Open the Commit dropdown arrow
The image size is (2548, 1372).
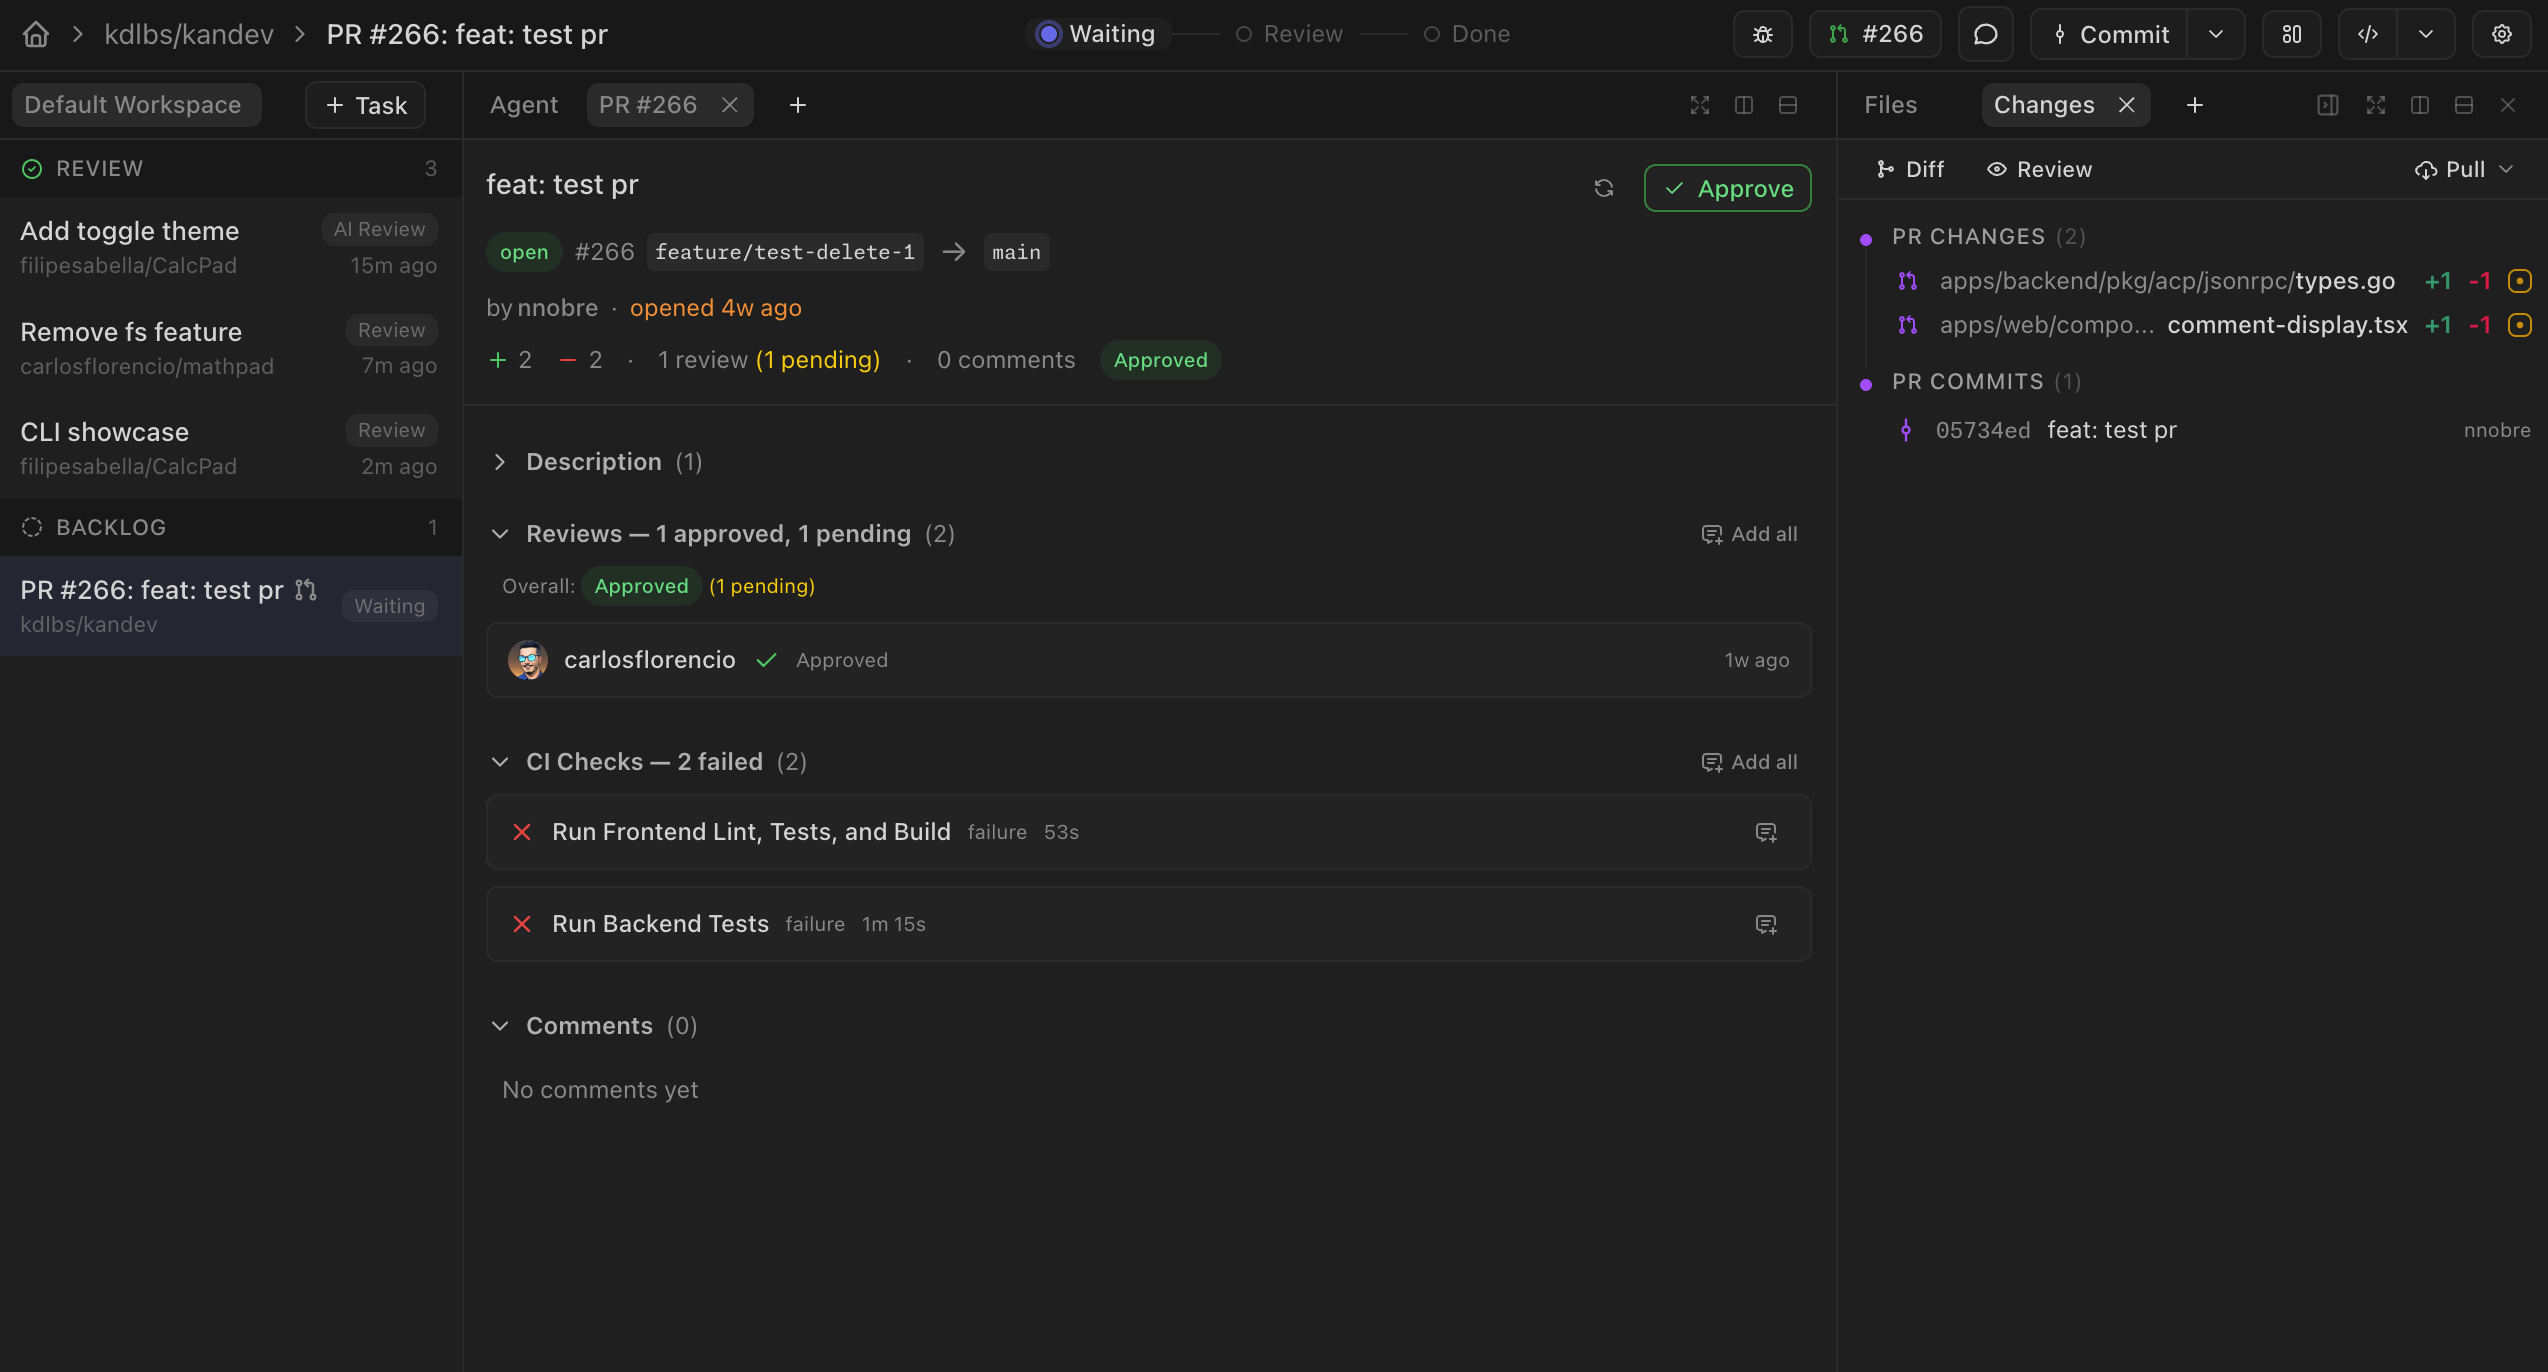pos(2216,34)
